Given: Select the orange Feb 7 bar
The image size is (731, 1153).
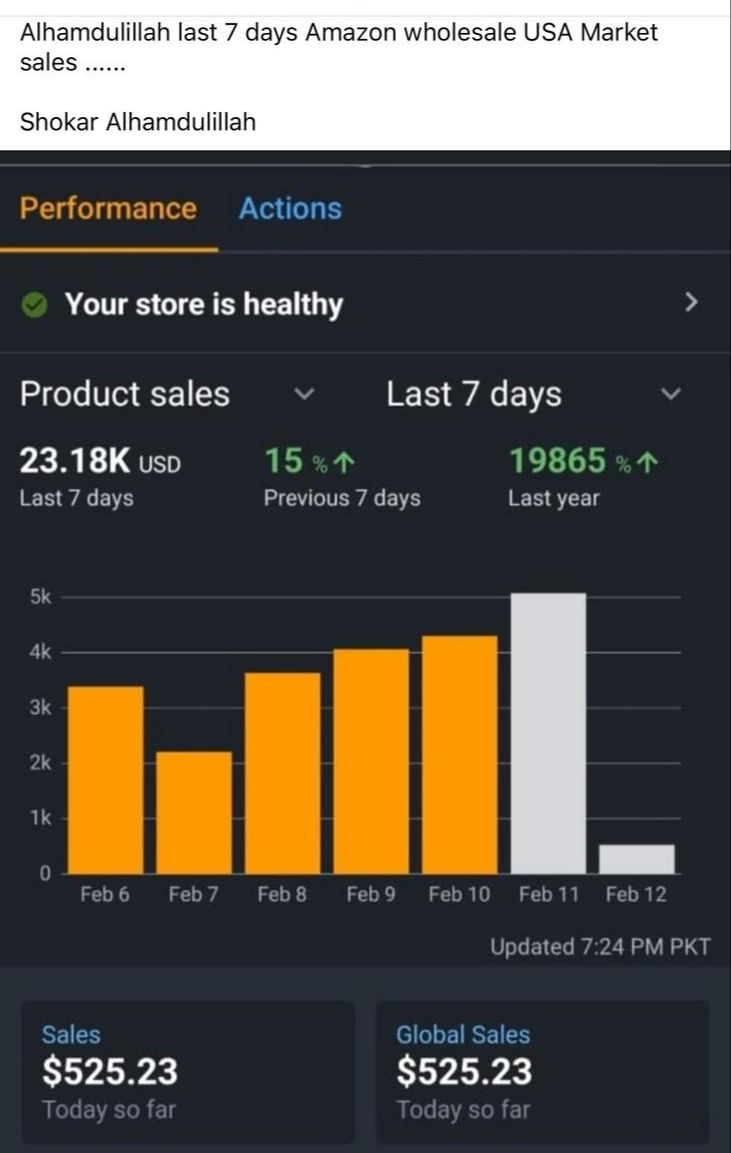Looking at the screenshot, I should (194, 812).
